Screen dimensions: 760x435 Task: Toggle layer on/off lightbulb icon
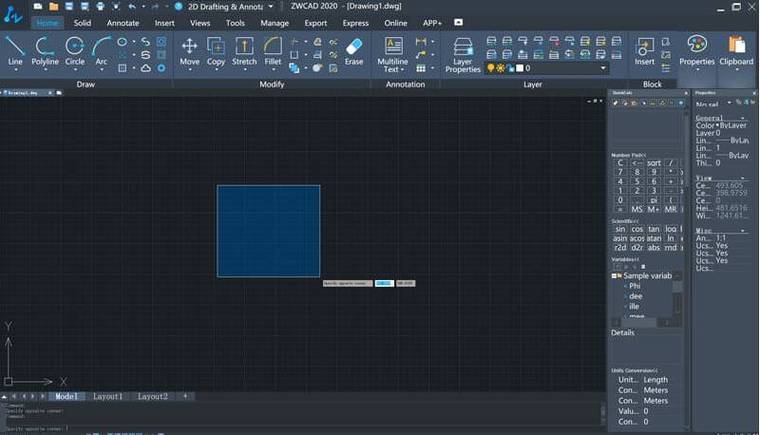(x=491, y=68)
